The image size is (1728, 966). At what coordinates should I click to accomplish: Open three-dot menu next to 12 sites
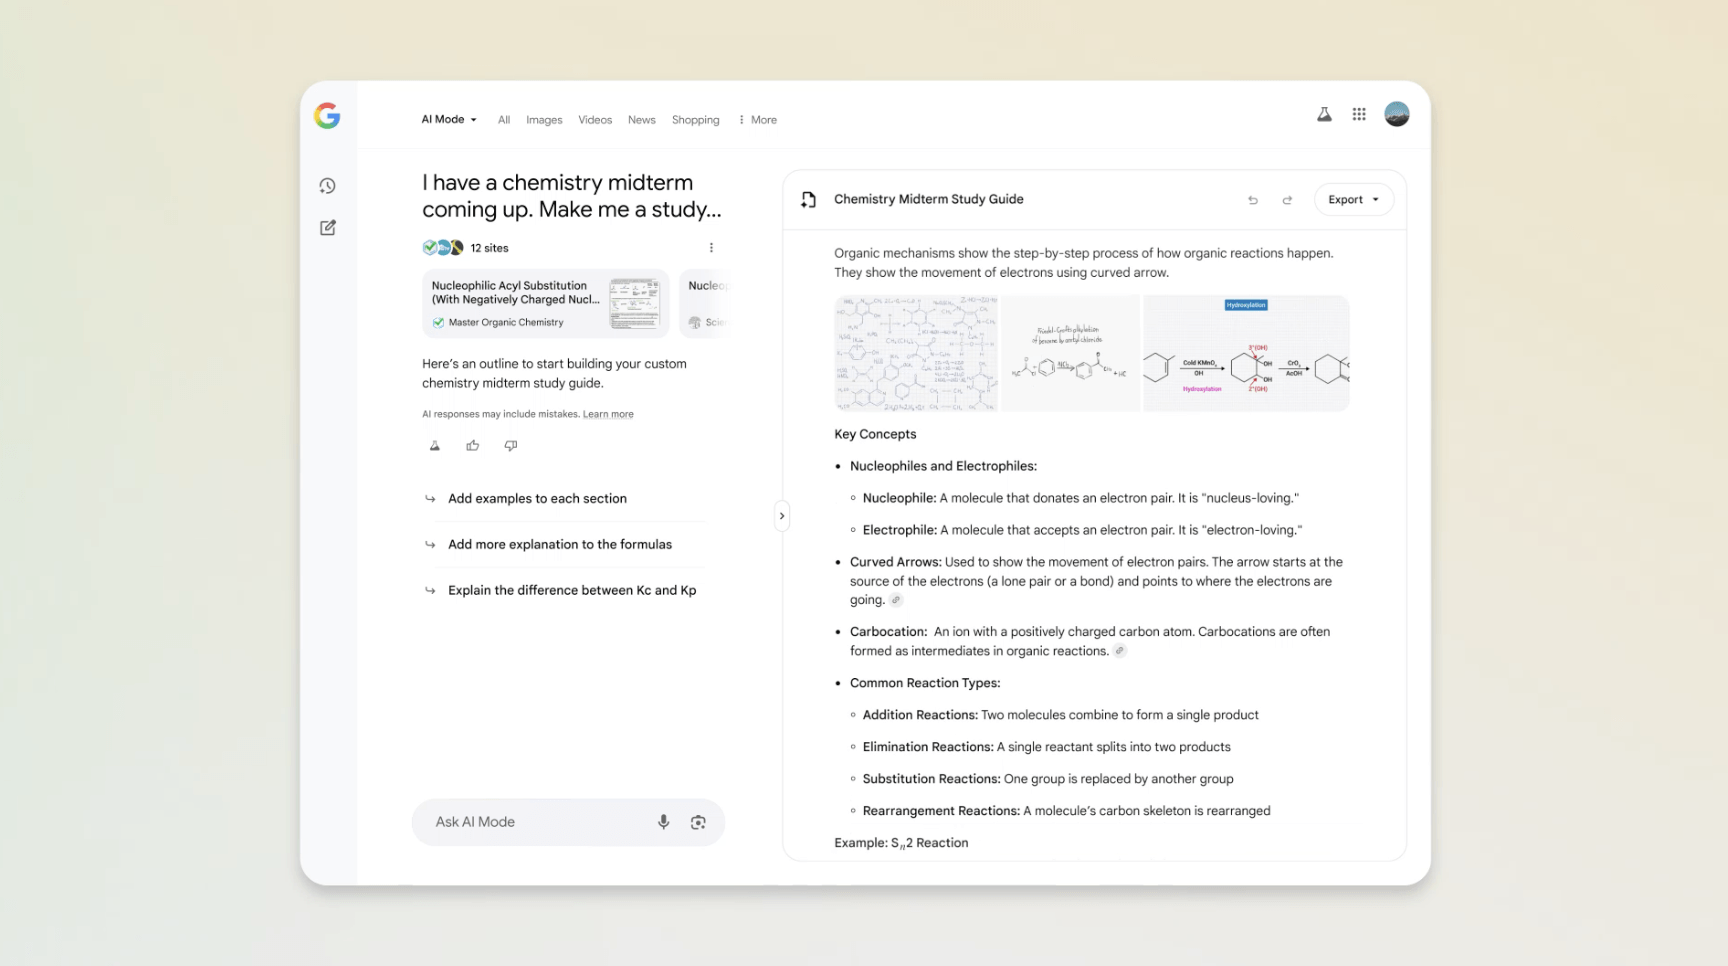711,248
